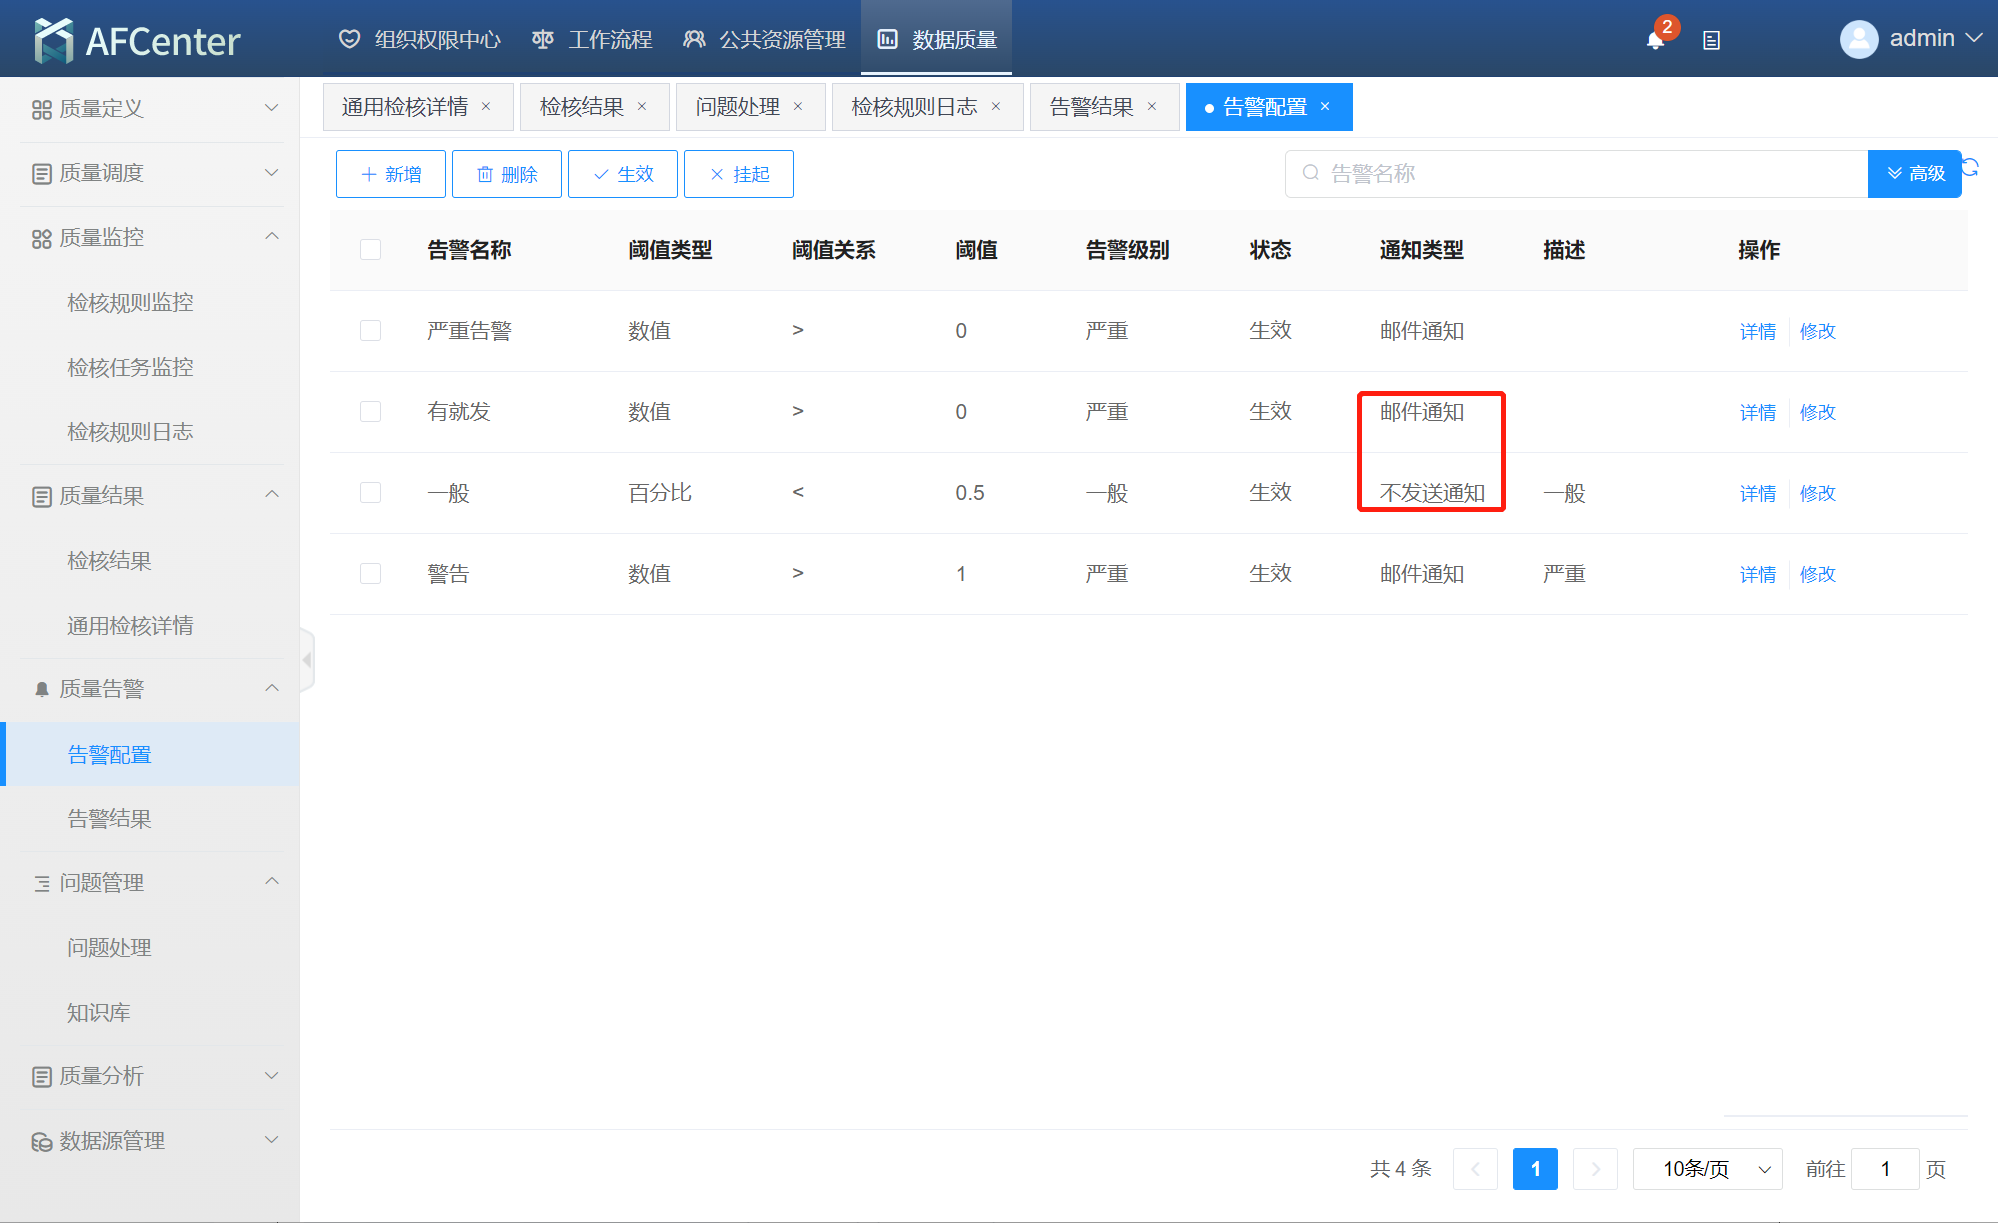Close the 检核结果 tab with its x
This screenshot has height=1223, width=1998.
coord(642,107)
